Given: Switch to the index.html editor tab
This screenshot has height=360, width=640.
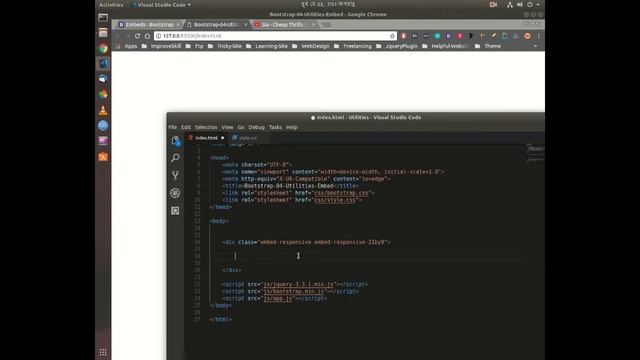Looking at the screenshot, I should 206,138.
